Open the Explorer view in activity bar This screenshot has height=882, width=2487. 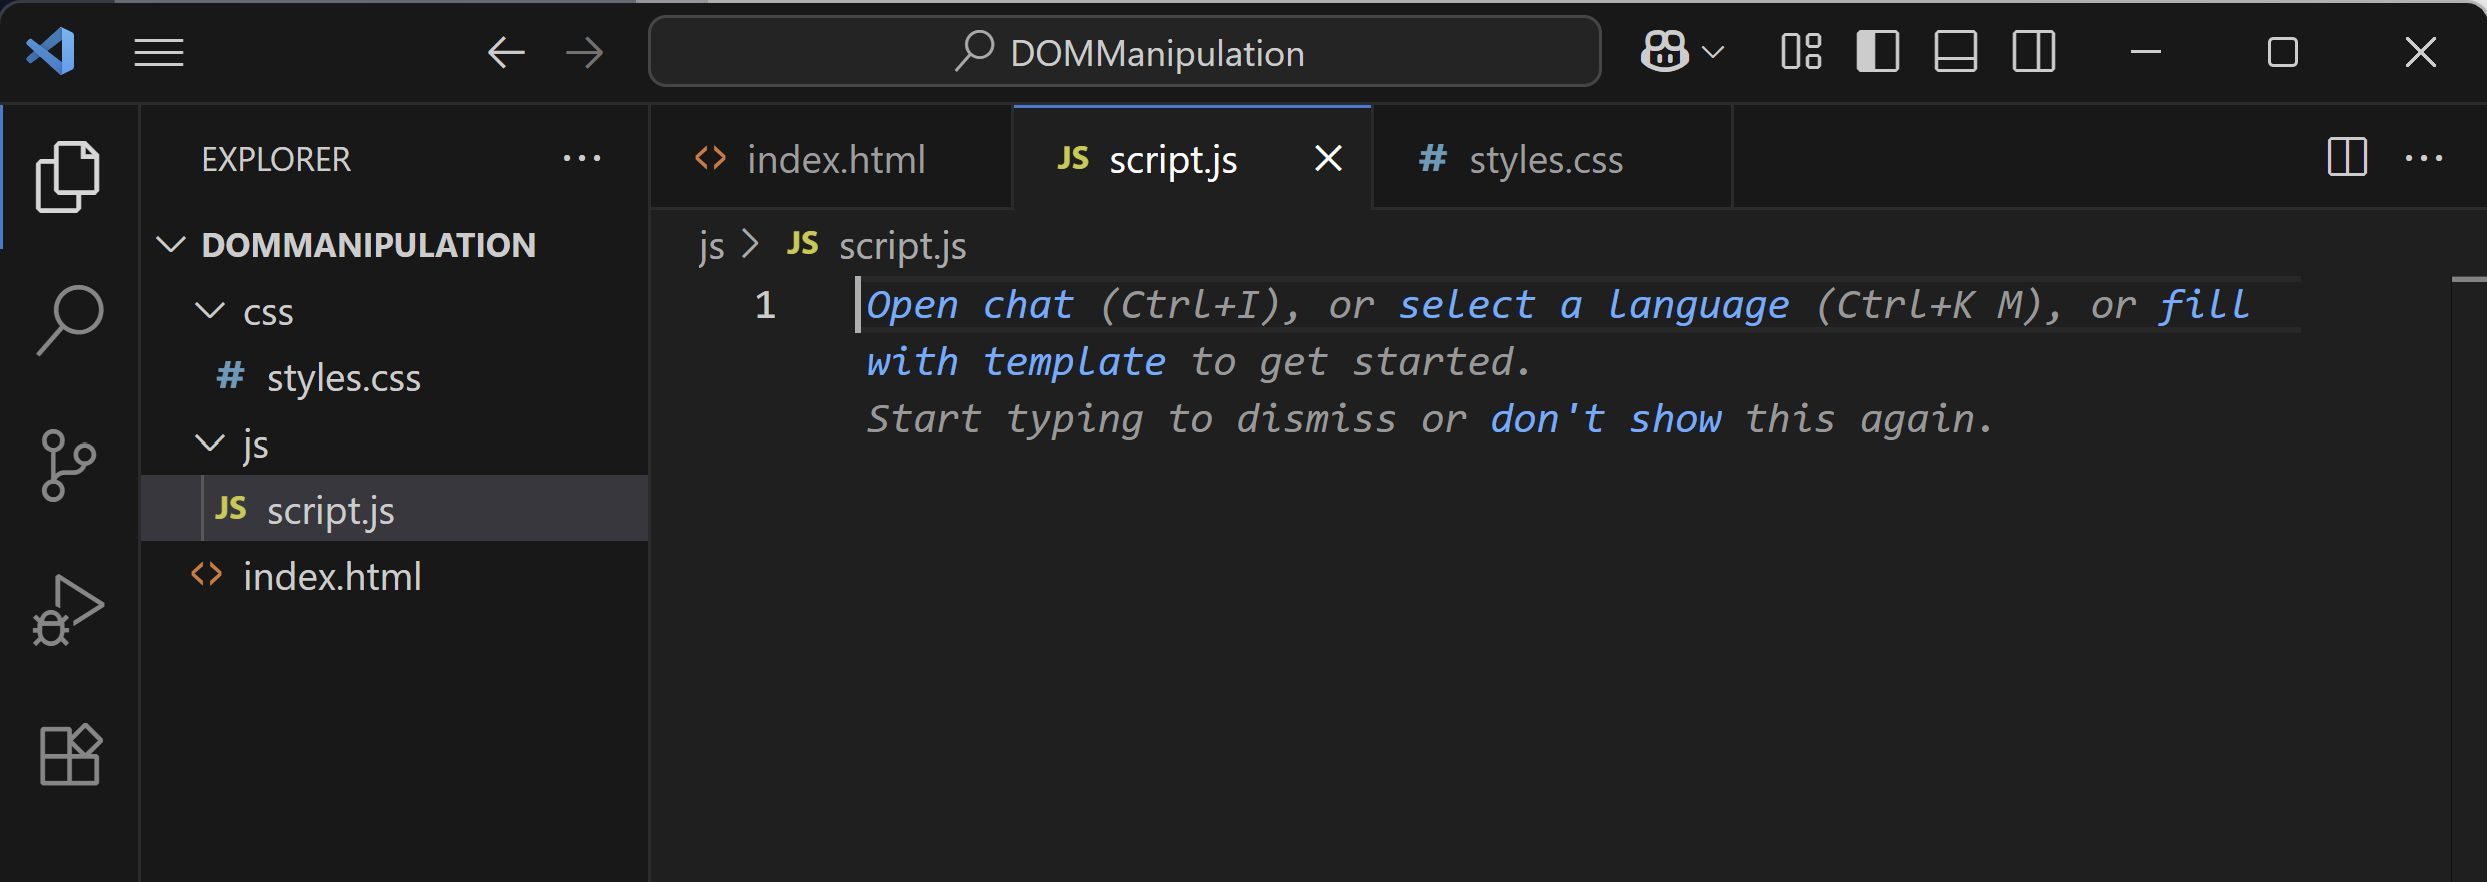pos(68,176)
